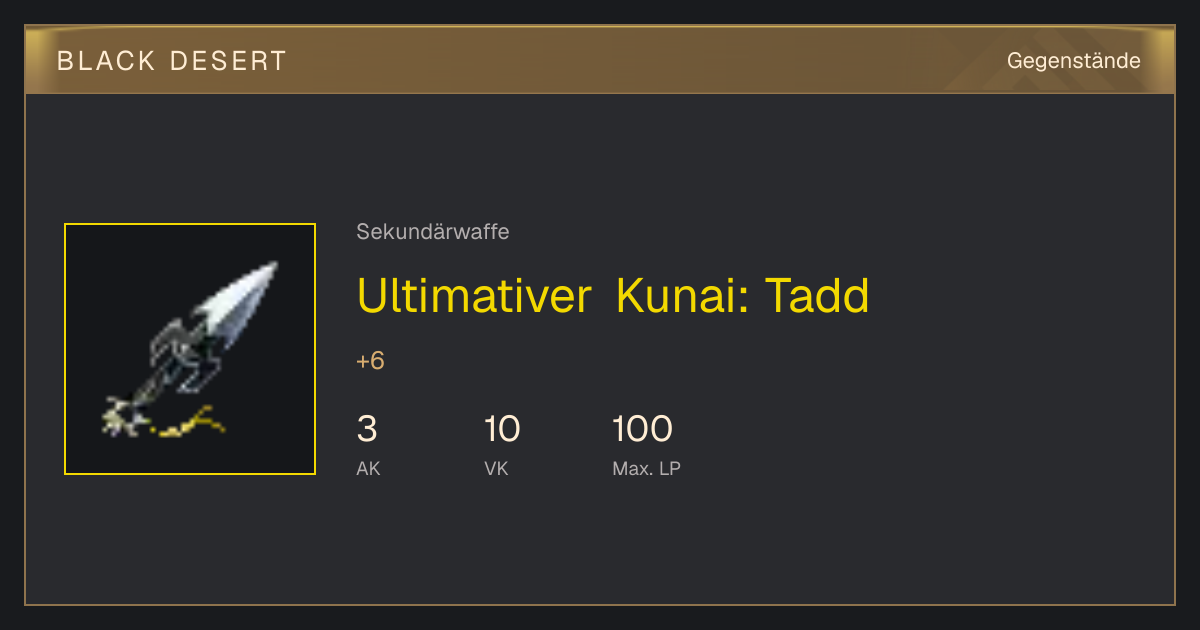Click the AK stat label
This screenshot has height=630, width=1200.
coord(368,468)
